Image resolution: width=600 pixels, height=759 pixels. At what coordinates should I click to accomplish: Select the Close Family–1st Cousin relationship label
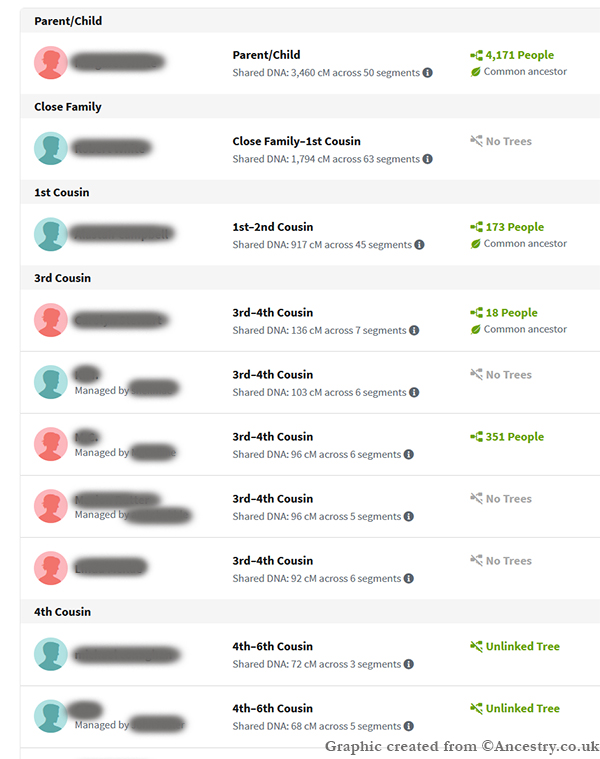(296, 141)
